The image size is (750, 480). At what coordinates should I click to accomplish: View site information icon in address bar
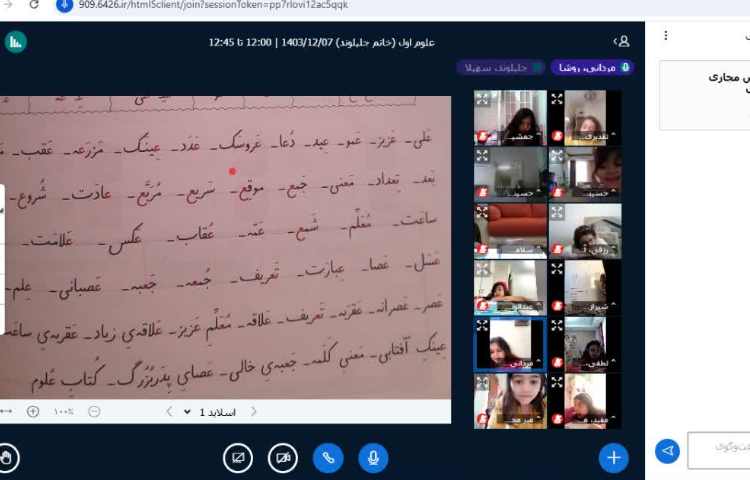(x=65, y=5)
